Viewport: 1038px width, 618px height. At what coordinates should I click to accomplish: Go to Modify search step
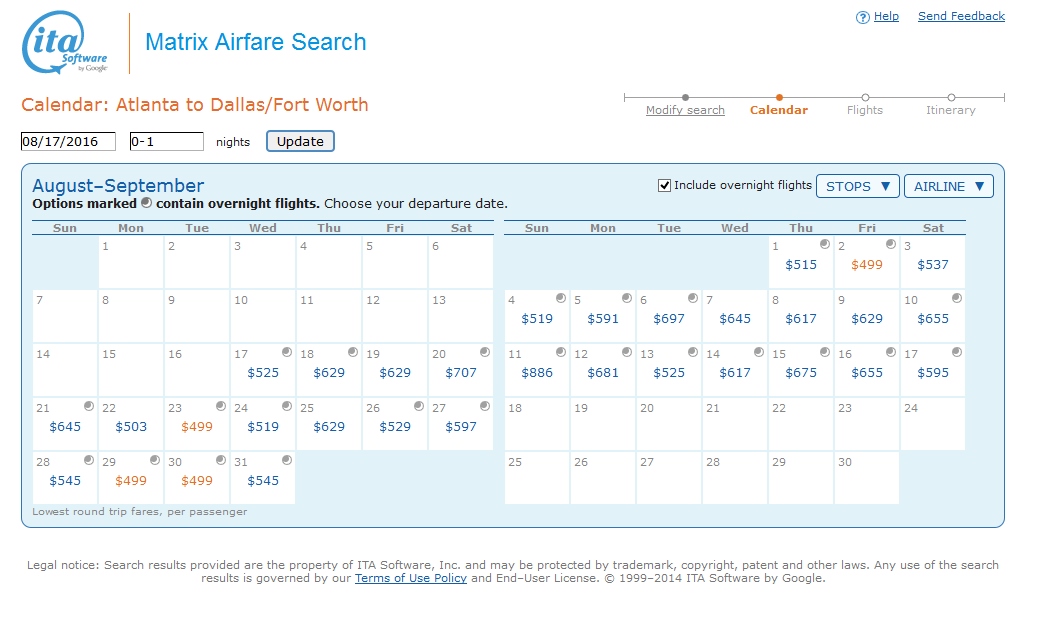point(685,110)
